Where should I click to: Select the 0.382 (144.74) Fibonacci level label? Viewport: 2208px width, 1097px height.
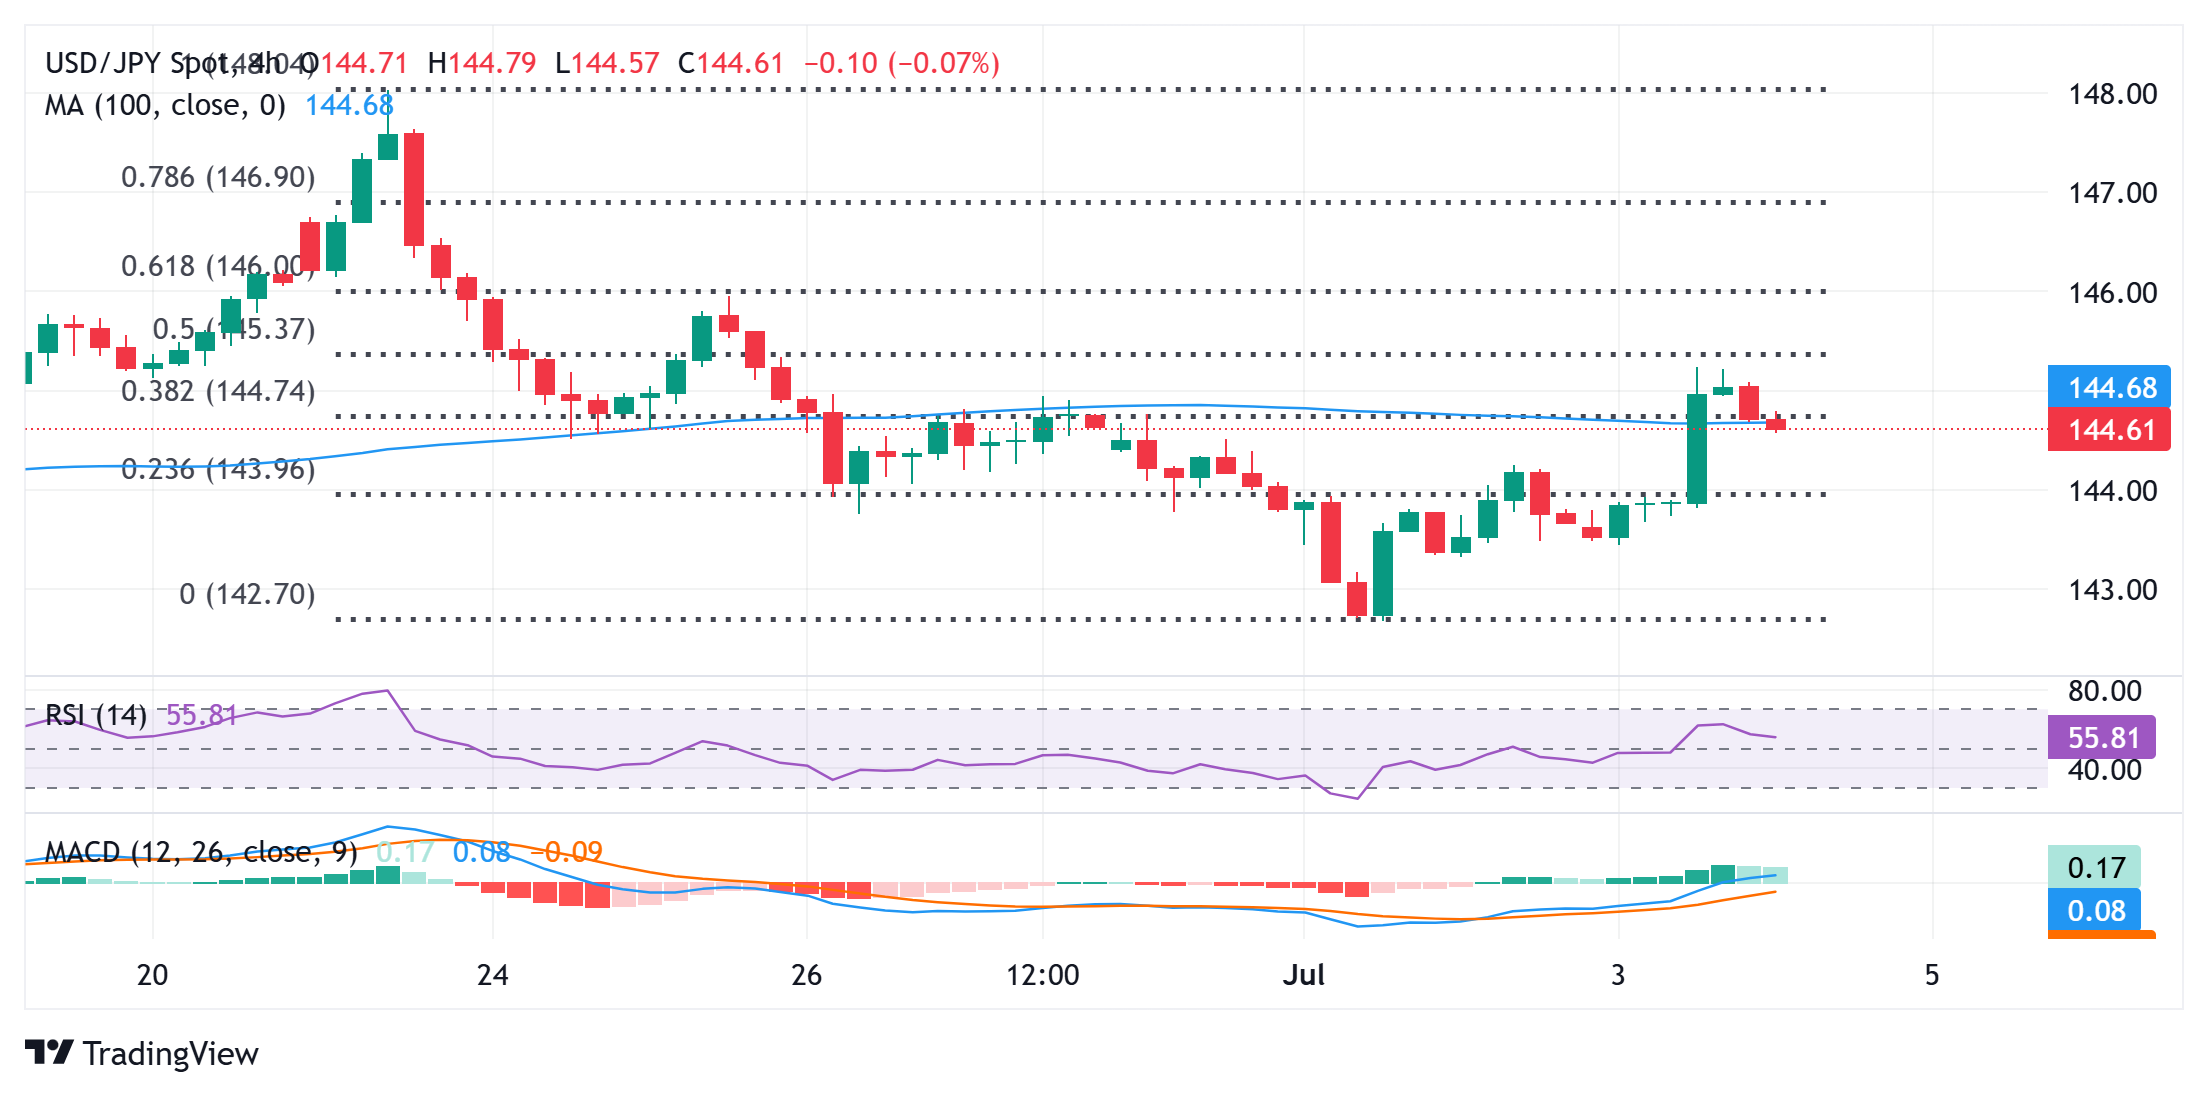coord(218,391)
